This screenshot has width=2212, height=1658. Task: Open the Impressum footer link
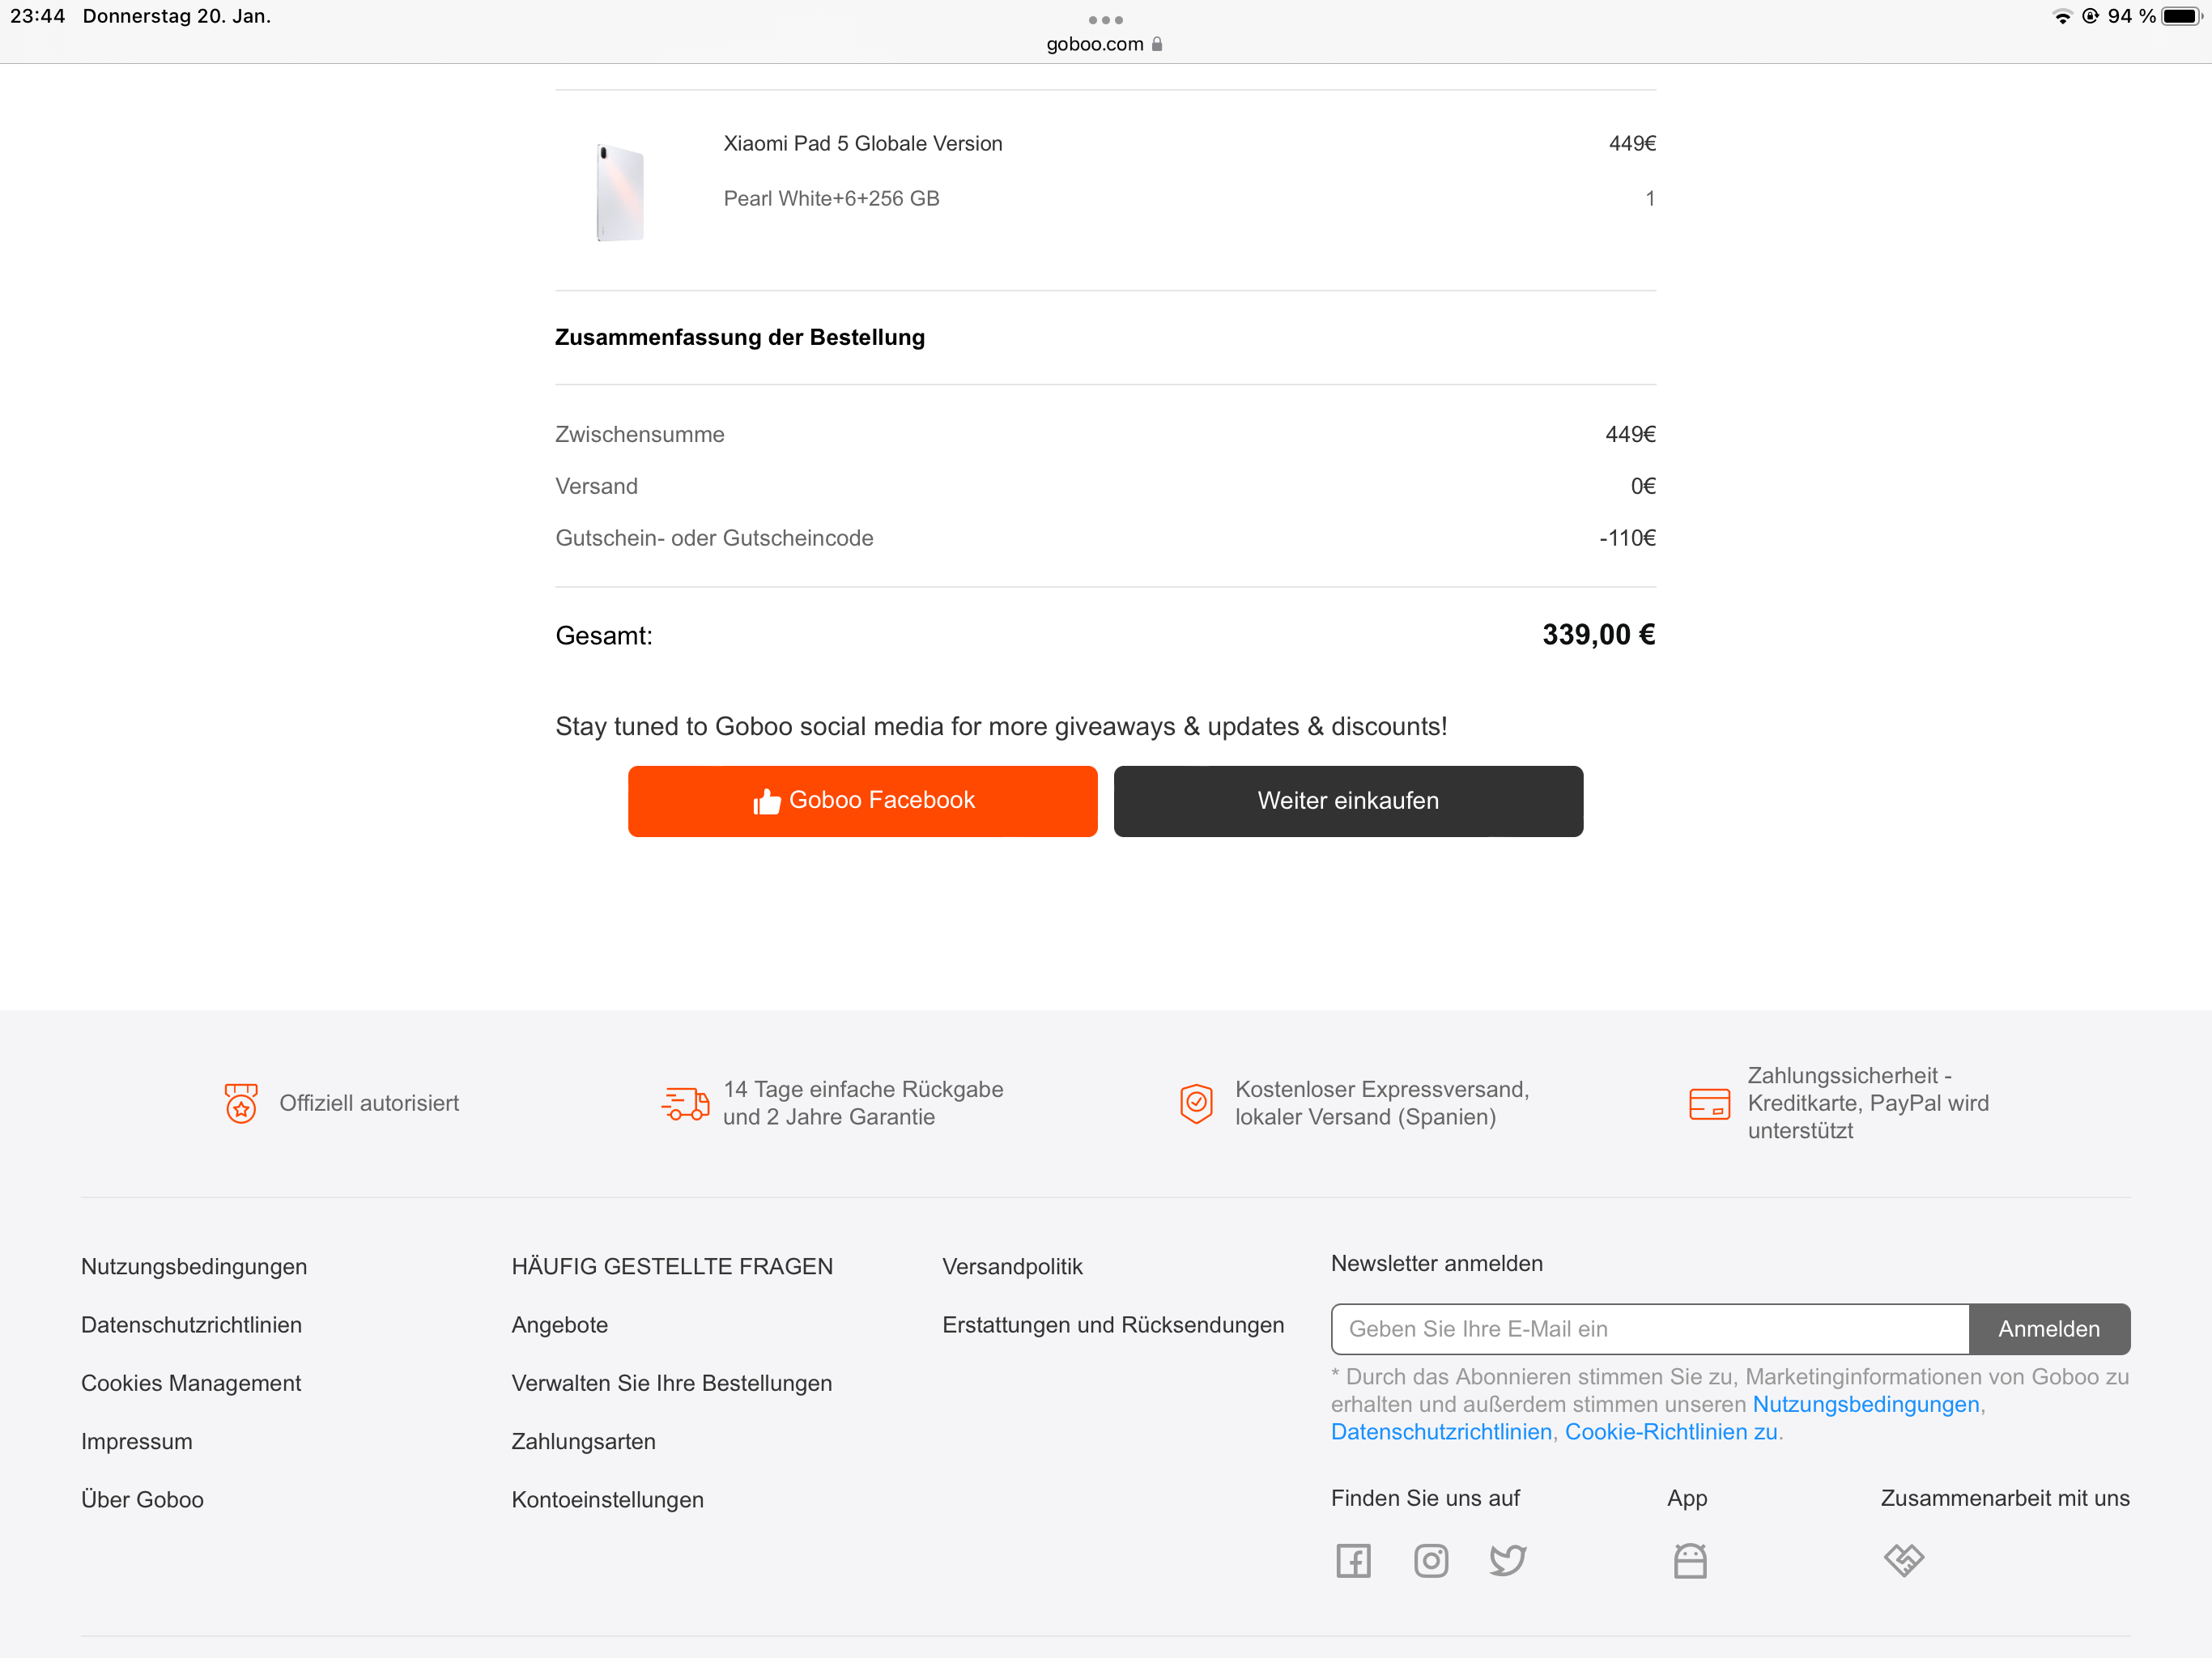(137, 1441)
